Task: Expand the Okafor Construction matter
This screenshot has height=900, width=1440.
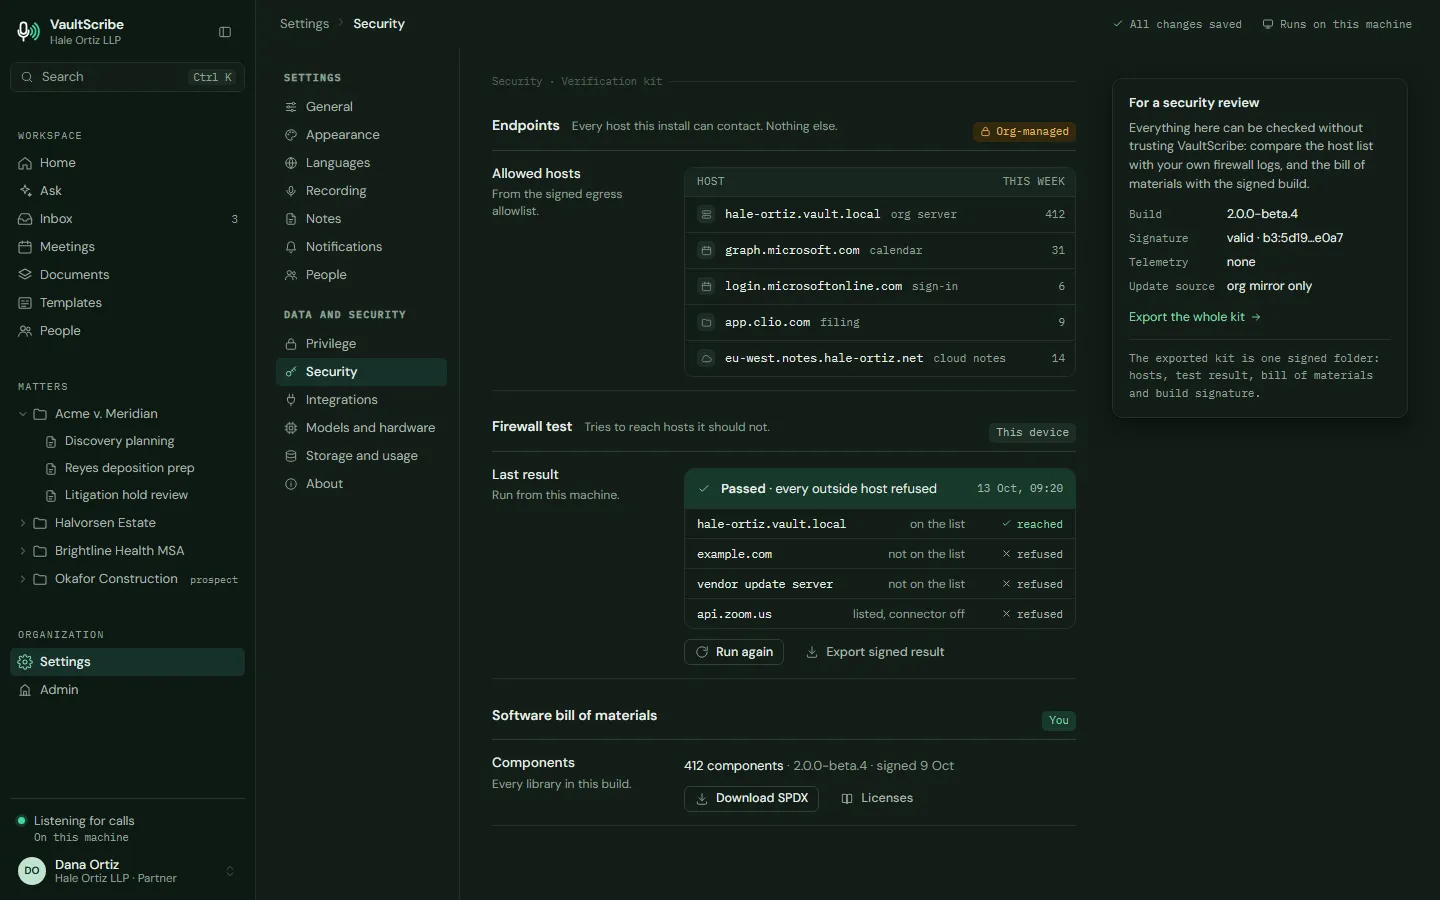Action: click(23, 579)
